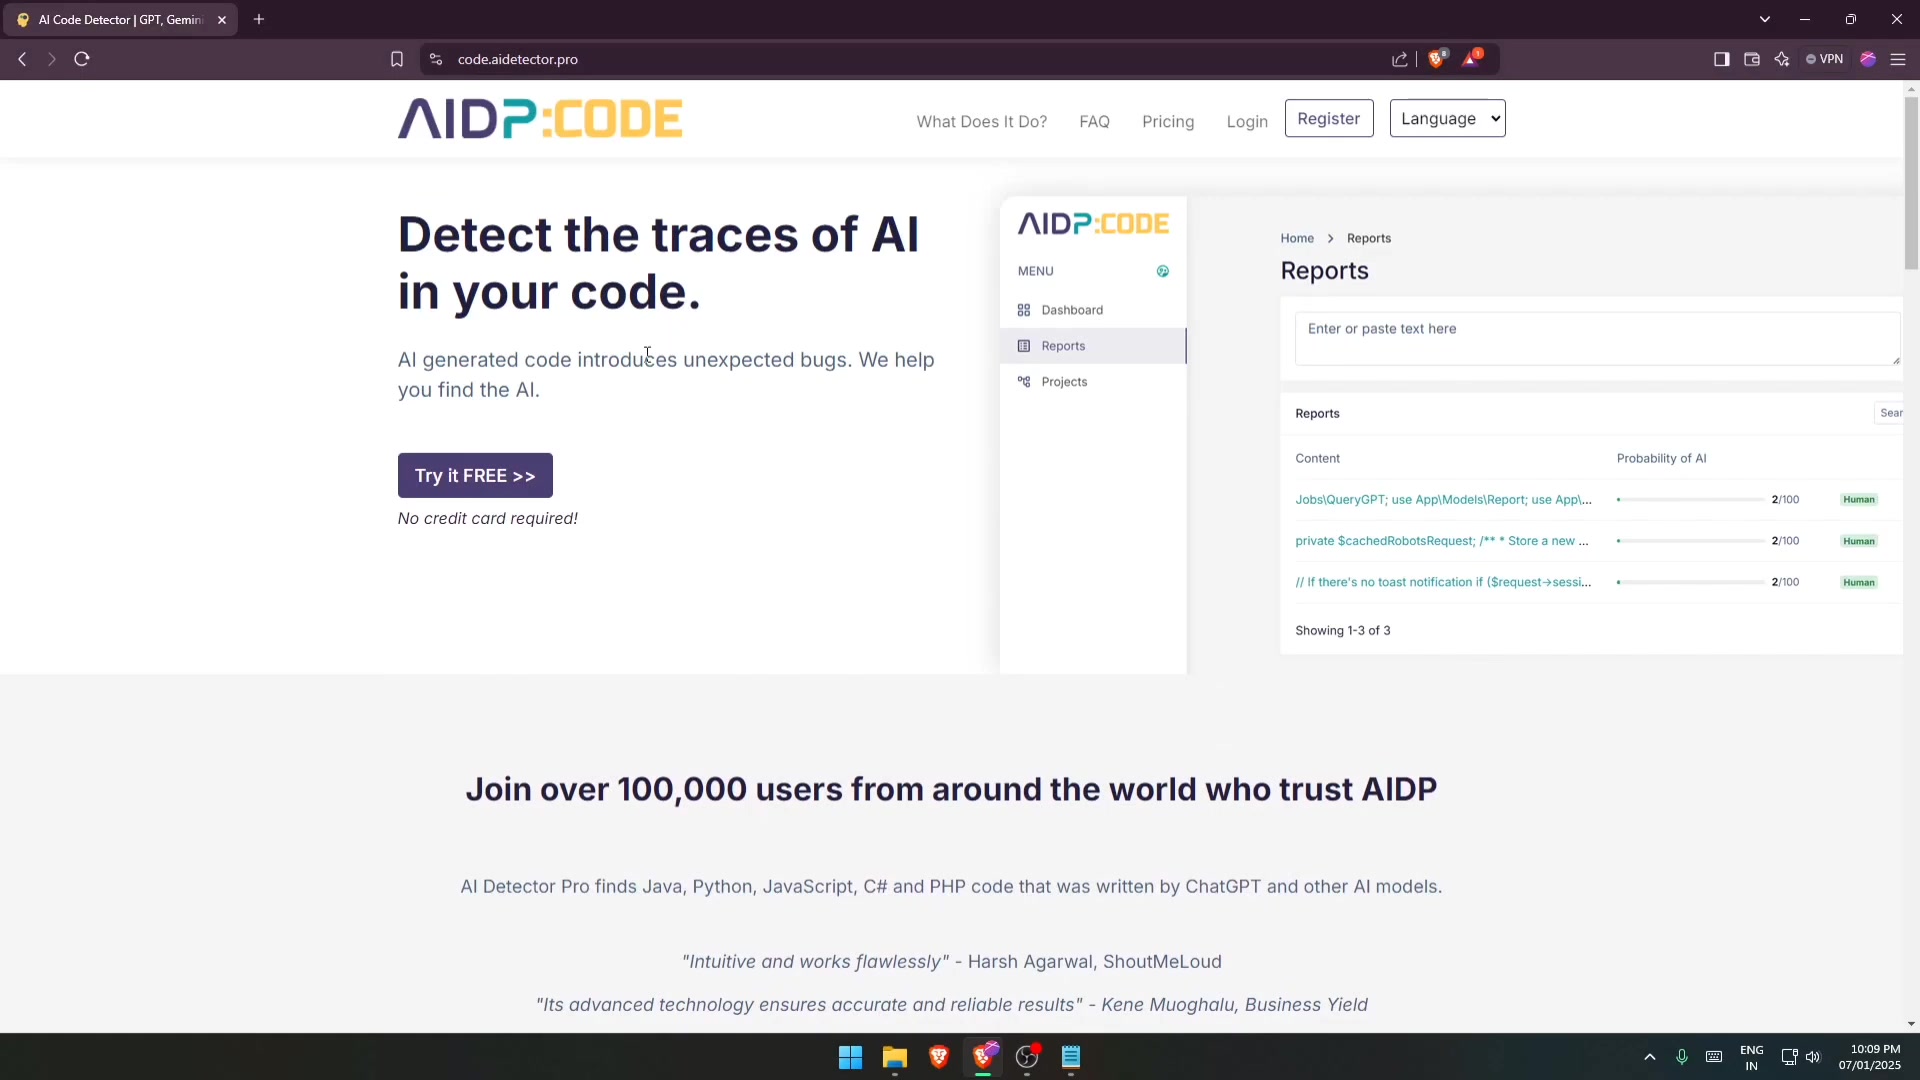Open the toast notification report row
This screenshot has height=1080, width=1920.
coord(1443,582)
